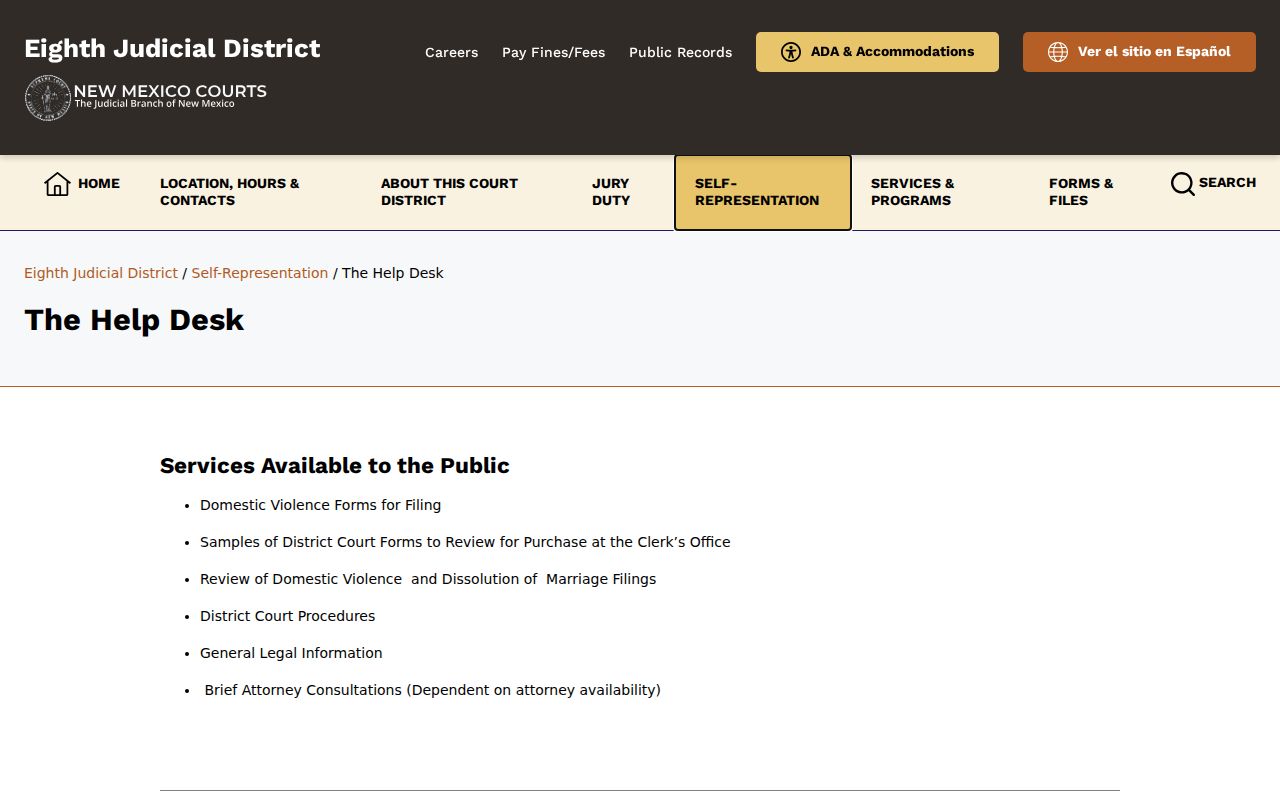The height and width of the screenshot is (800, 1280).
Task: Open the Services & Programs menu
Action: pos(913,192)
